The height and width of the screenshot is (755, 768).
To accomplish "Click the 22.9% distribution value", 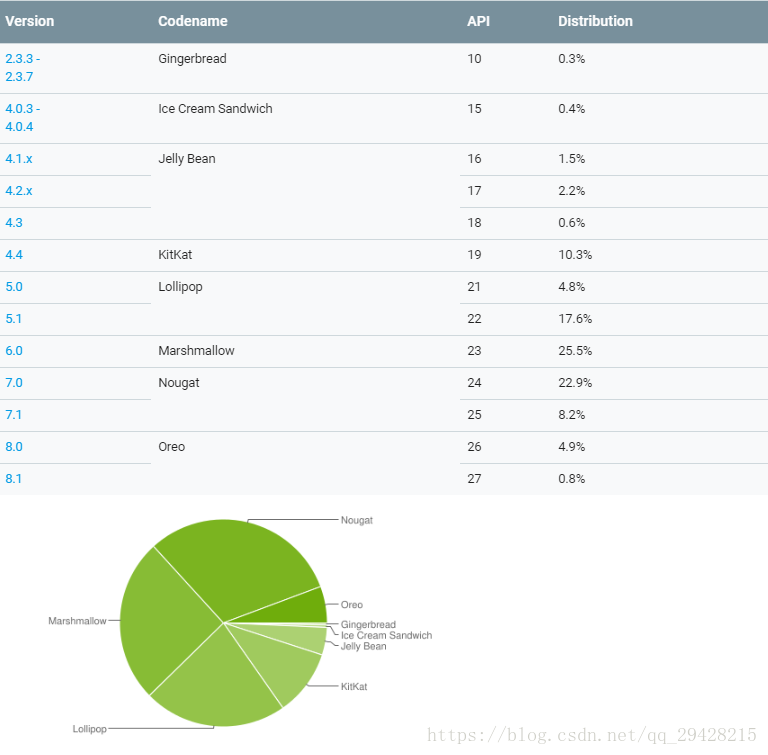I will point(575,383).
